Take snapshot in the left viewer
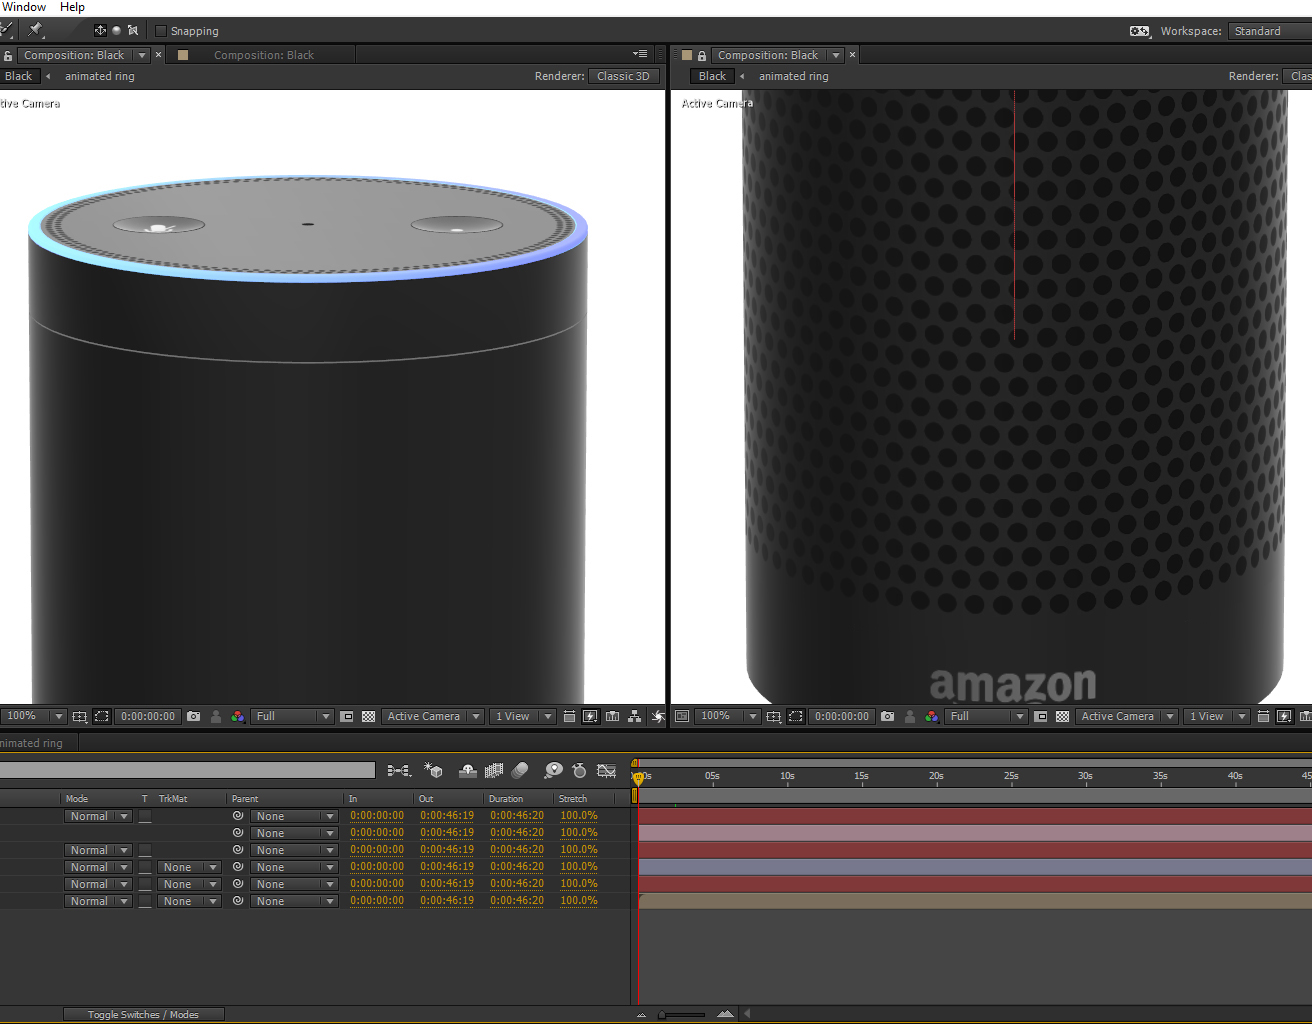This screenshot has height=1024, width=1312. point(194,716)
